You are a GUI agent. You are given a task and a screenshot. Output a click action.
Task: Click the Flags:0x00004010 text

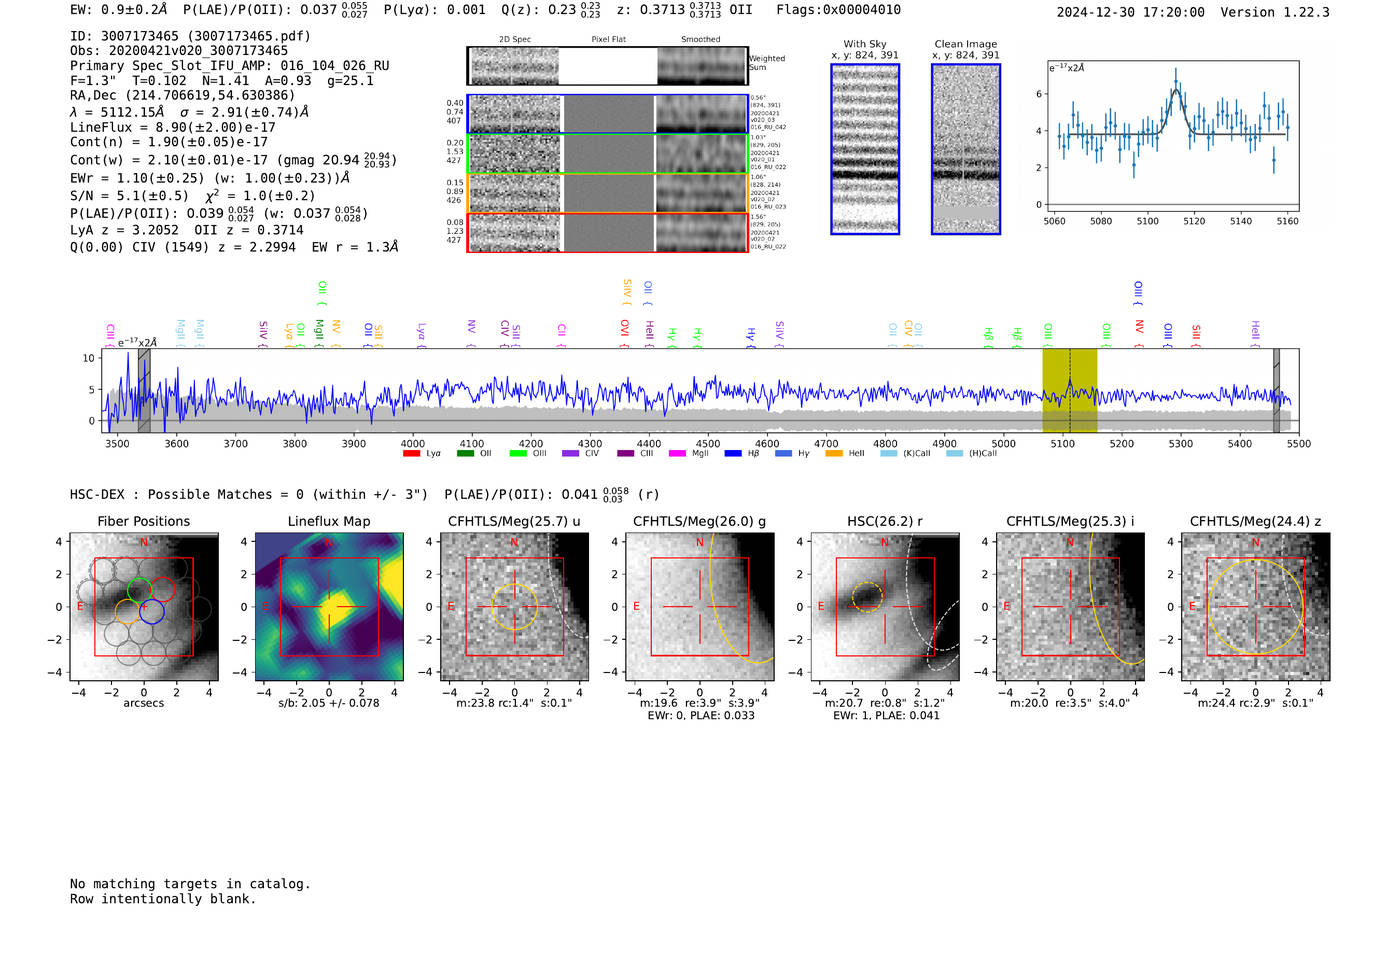click(x=838, y=10)
